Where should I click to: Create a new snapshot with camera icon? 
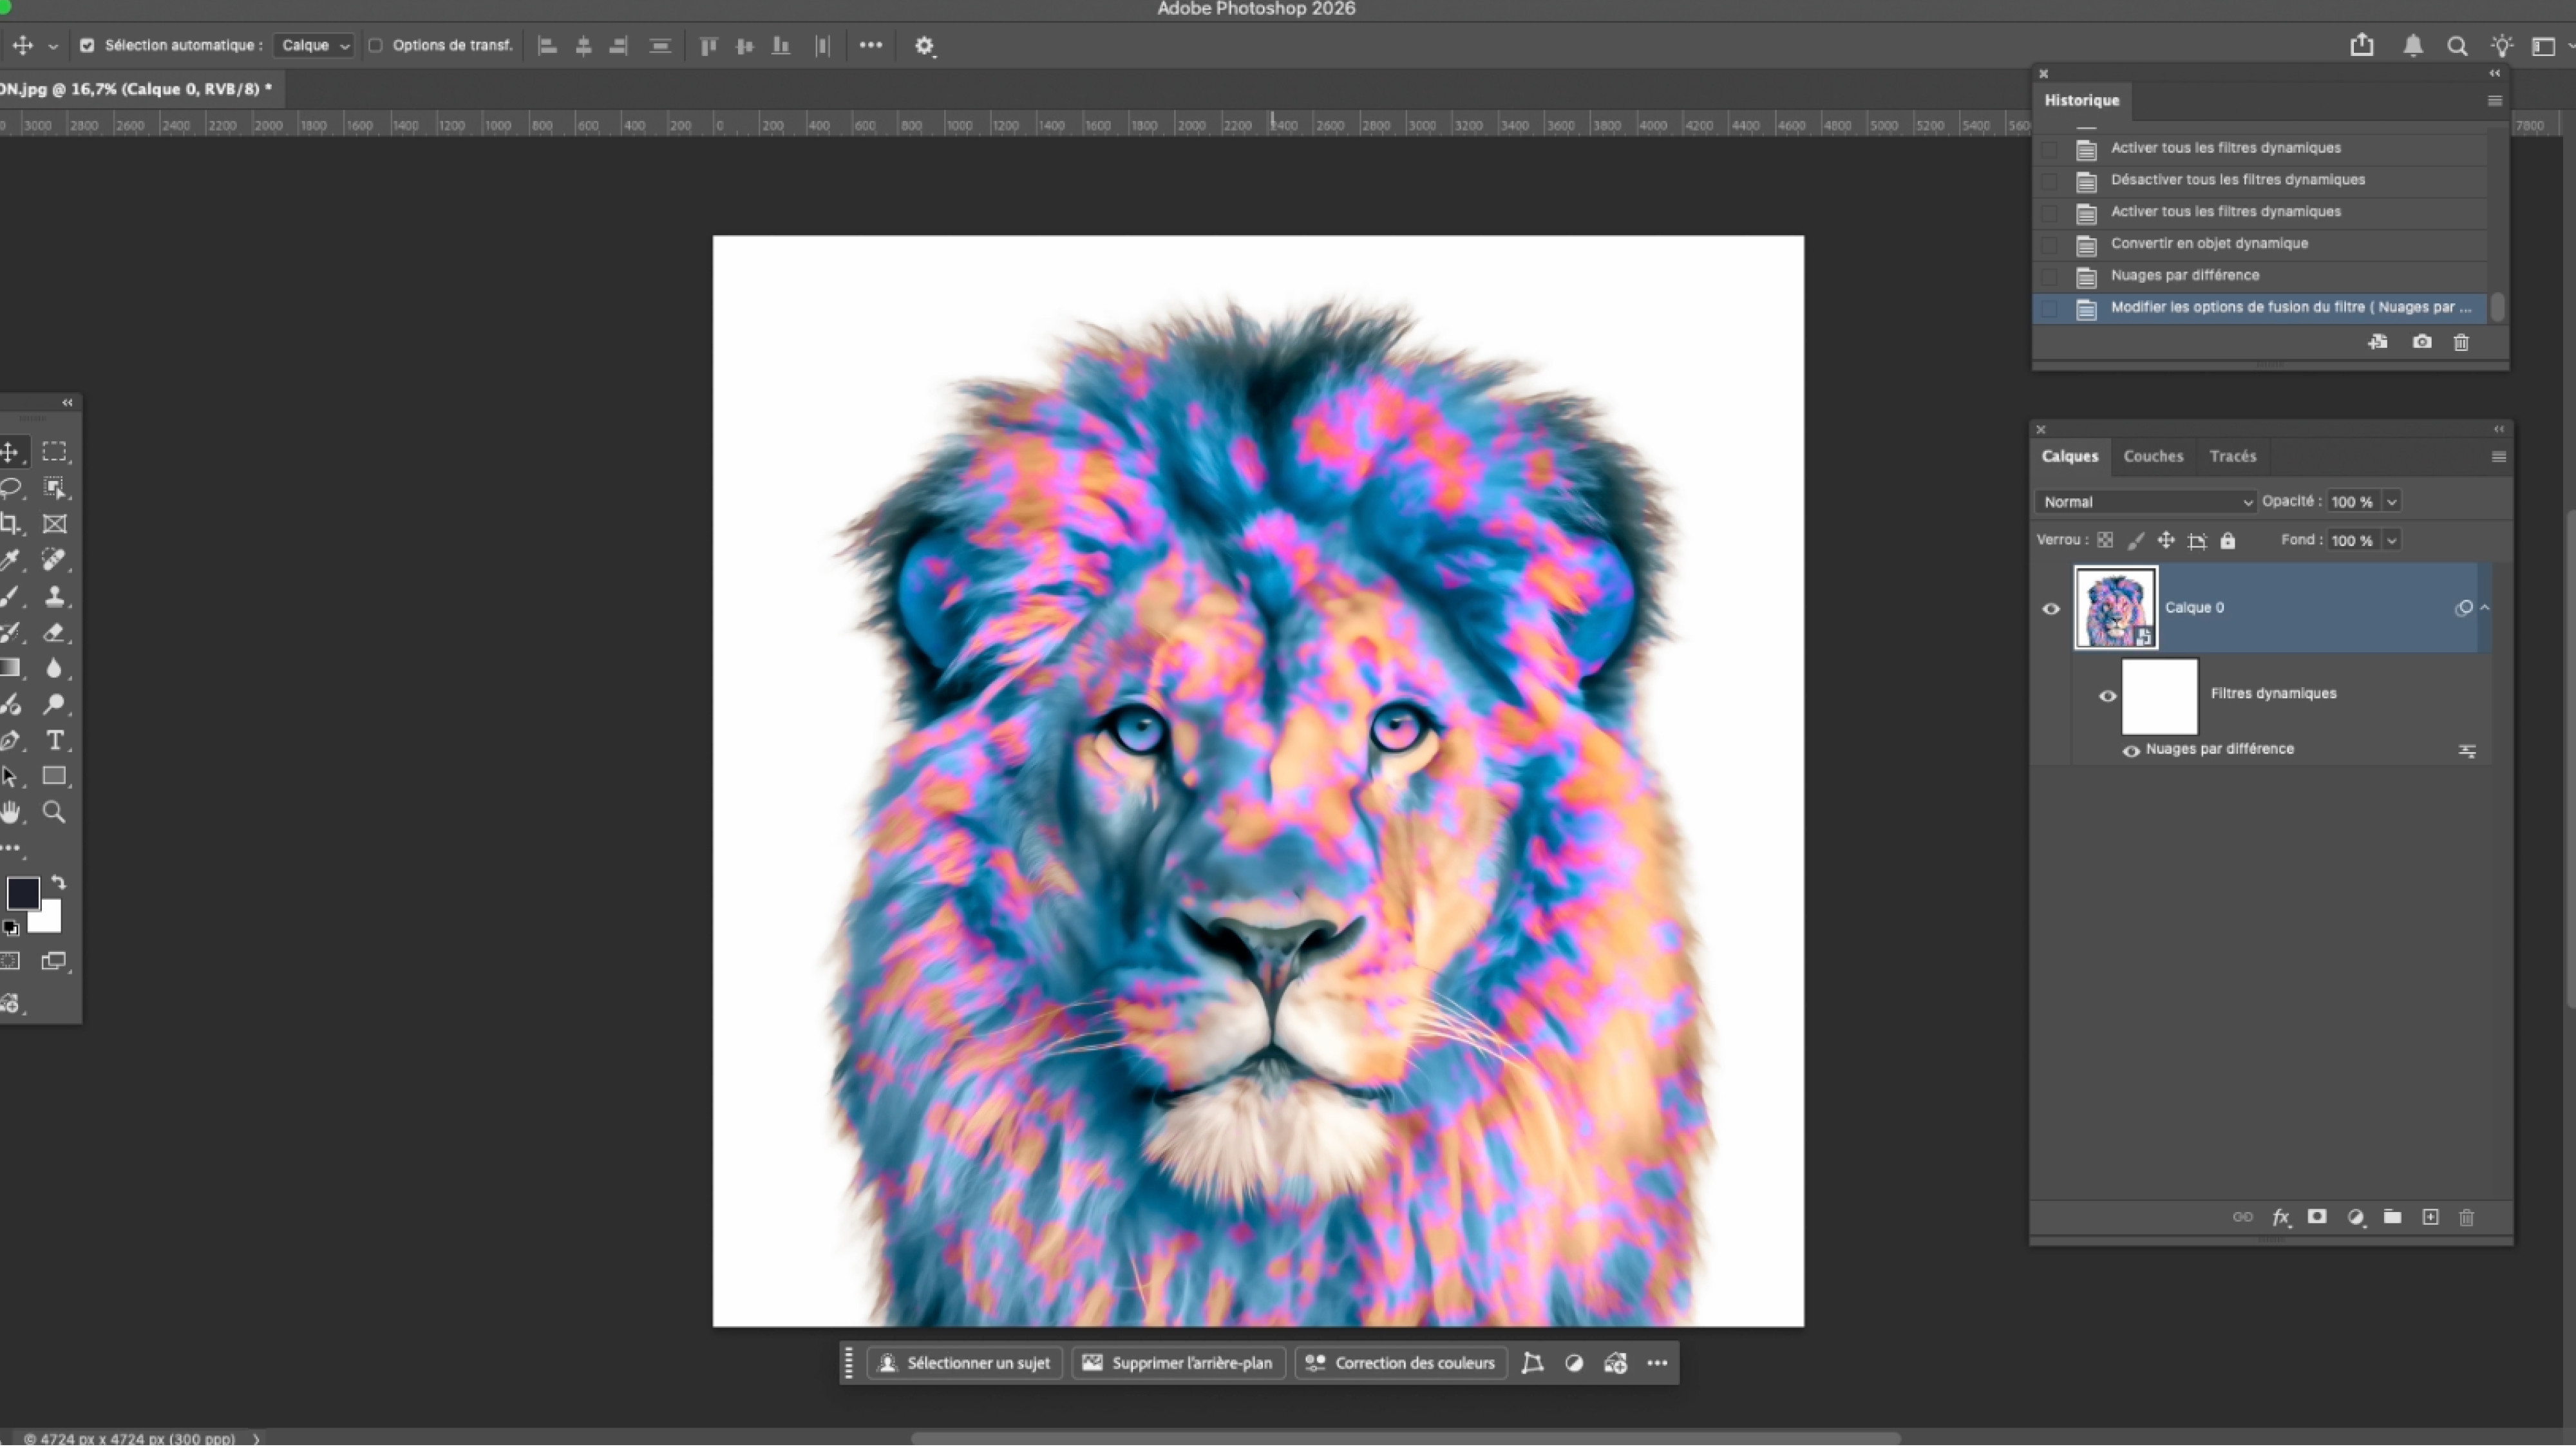[2421, 342]
